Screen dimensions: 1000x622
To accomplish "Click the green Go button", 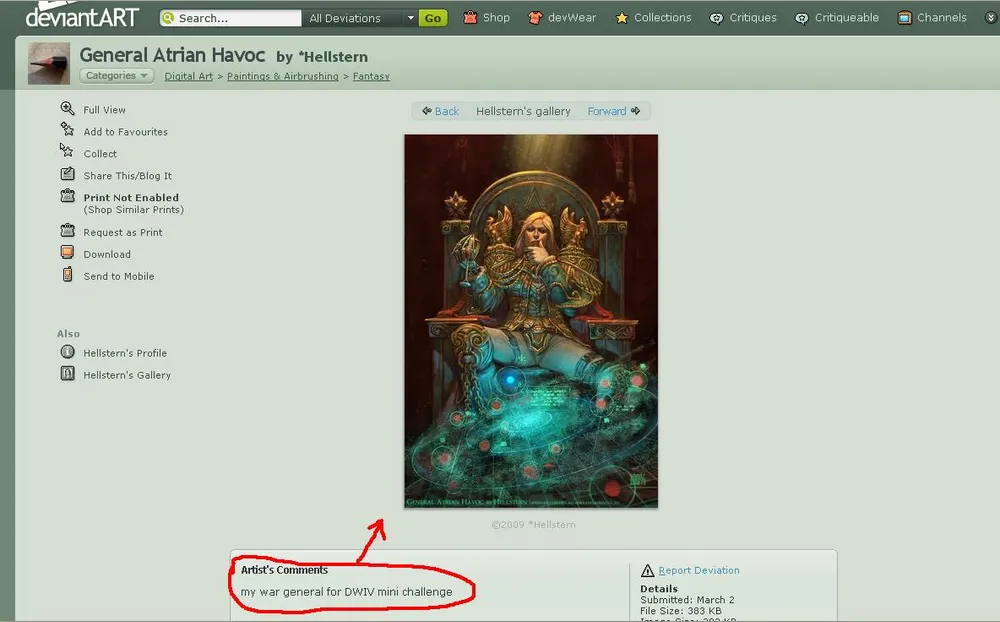I will pyautogui.click(x=433, y=18).
